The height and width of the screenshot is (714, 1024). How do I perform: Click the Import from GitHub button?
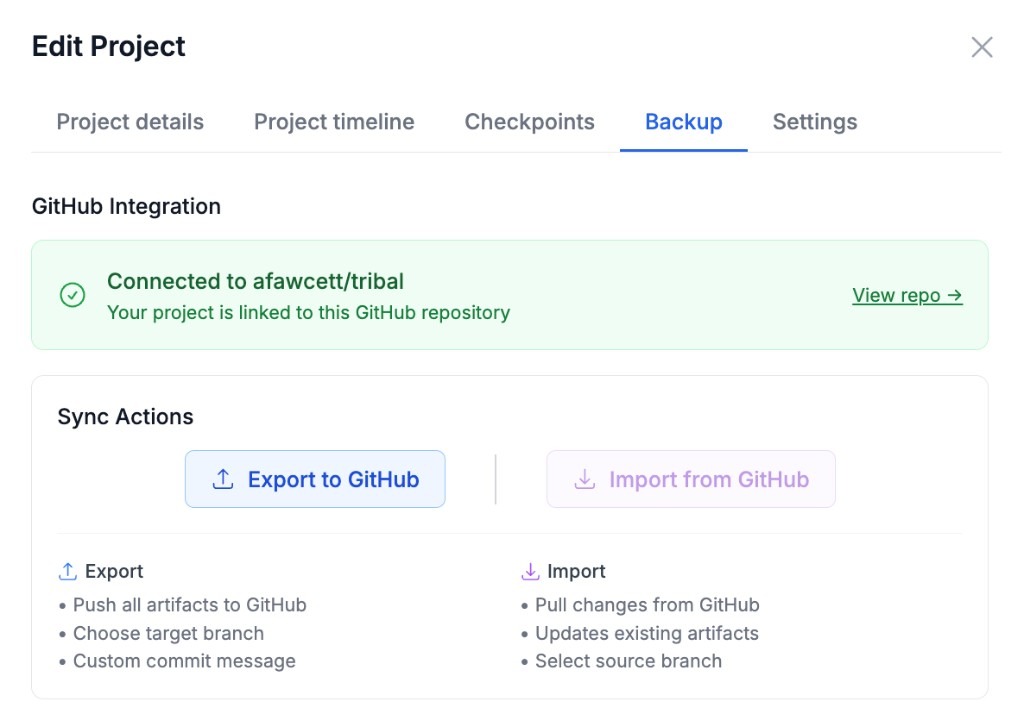[x=691, y=479]
